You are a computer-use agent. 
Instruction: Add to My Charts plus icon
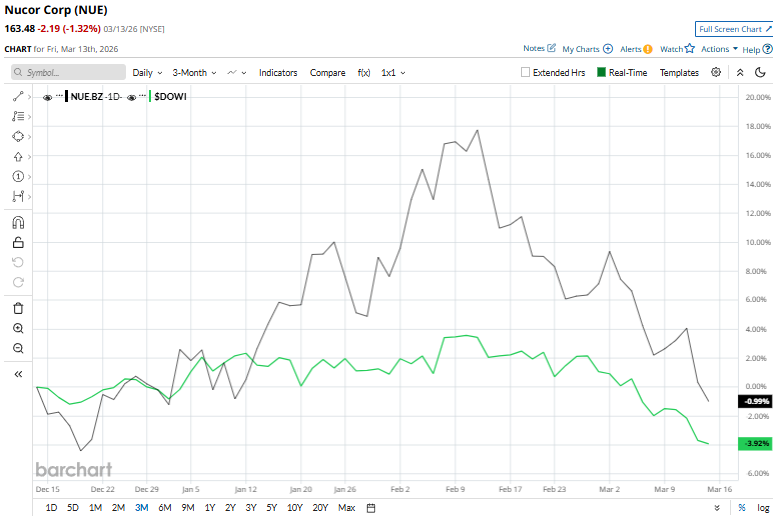click(x=608, y=49)
